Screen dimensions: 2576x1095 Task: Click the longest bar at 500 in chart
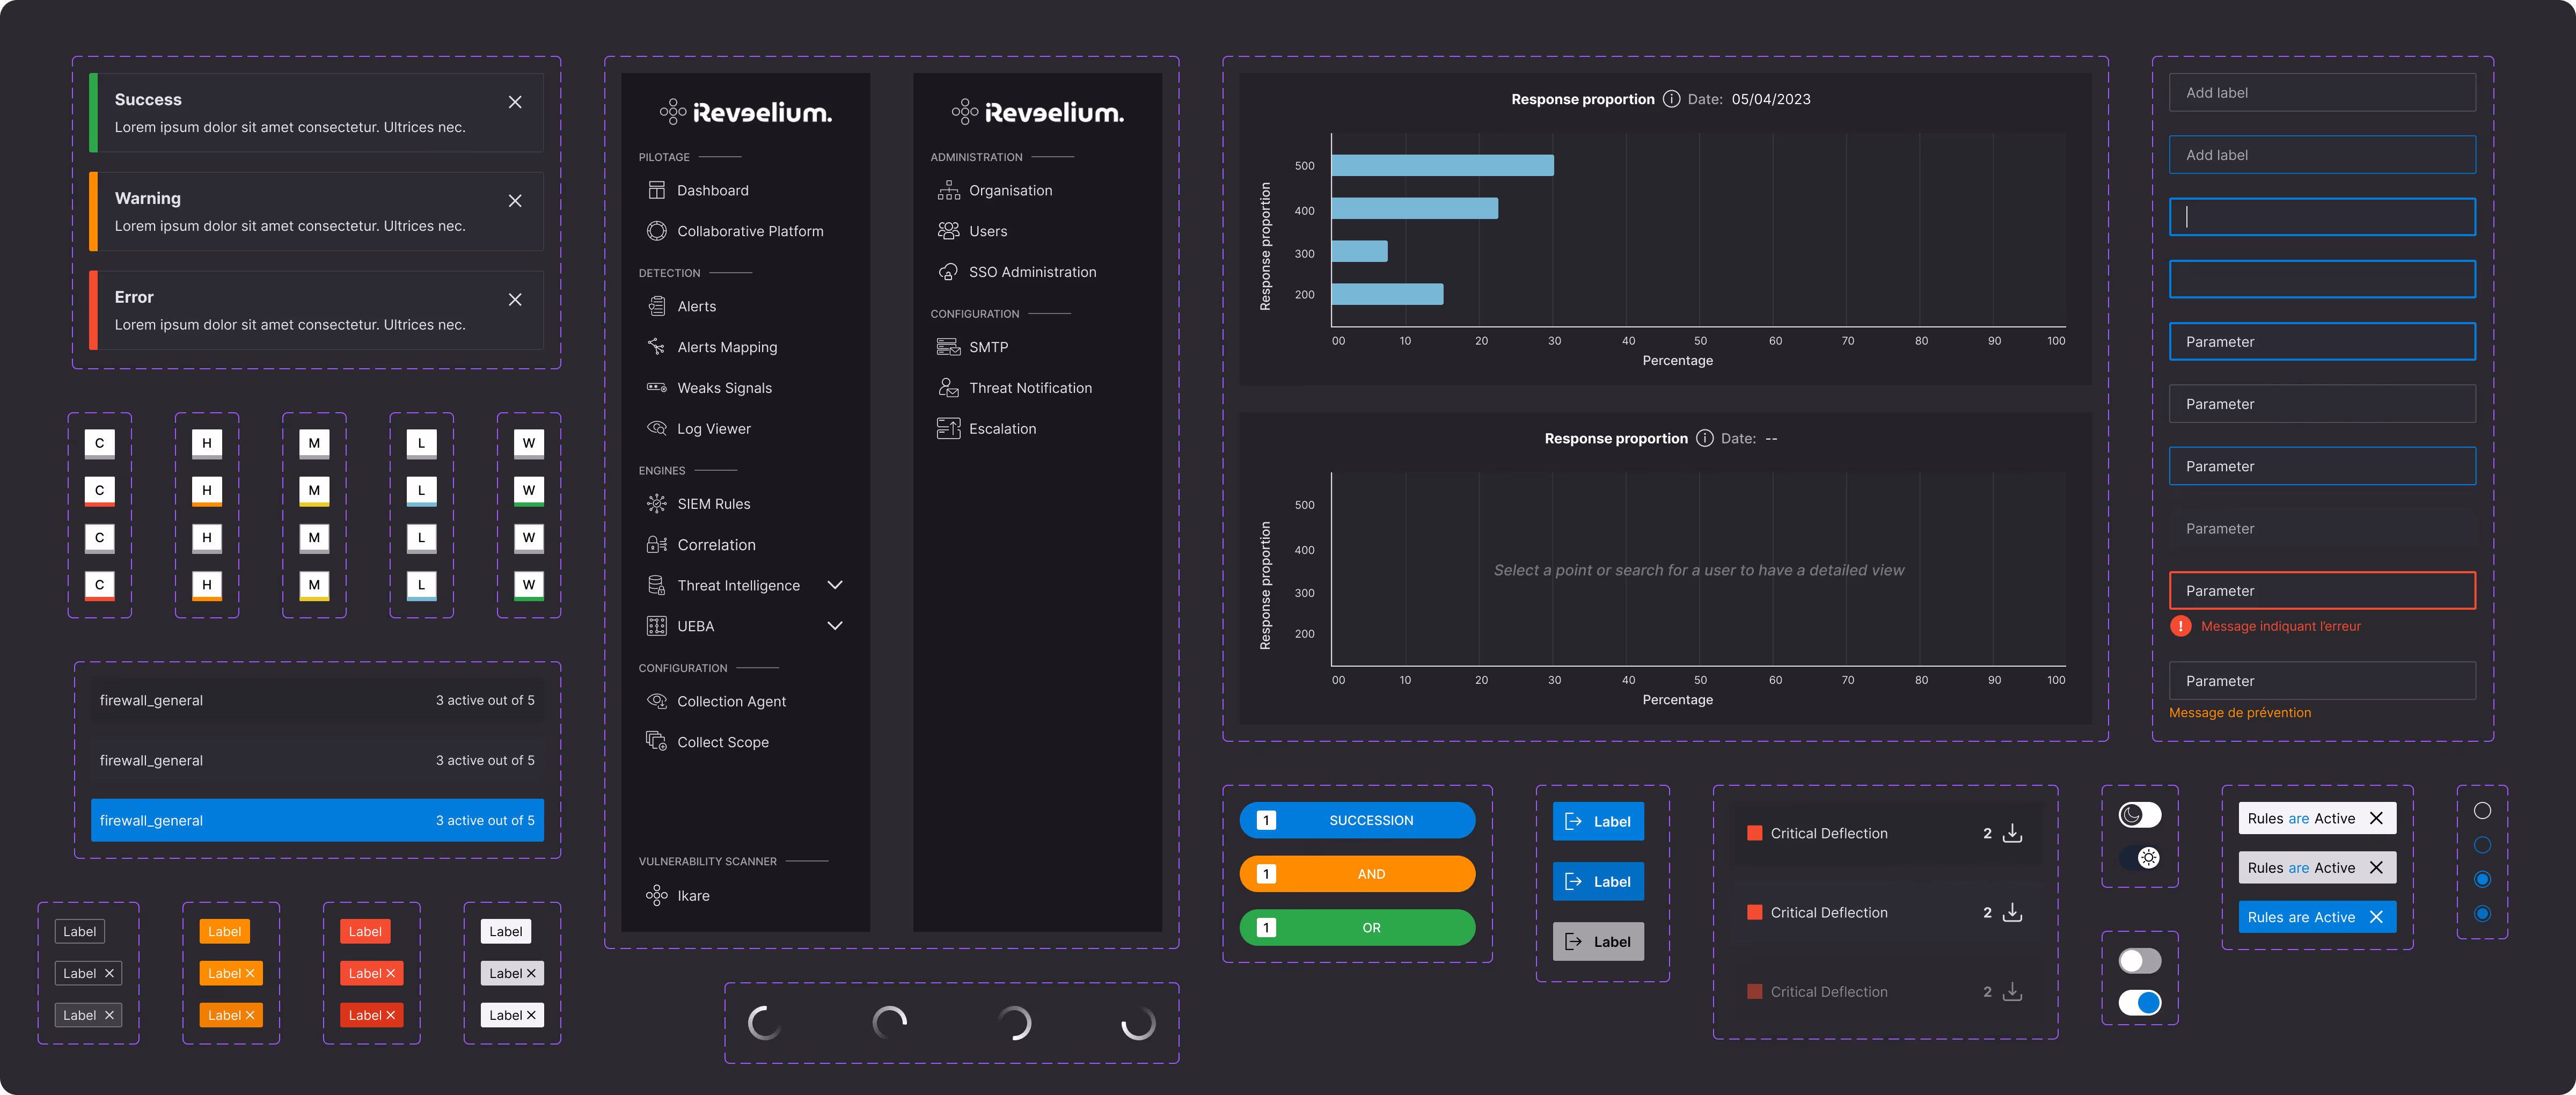[1442, 165]
